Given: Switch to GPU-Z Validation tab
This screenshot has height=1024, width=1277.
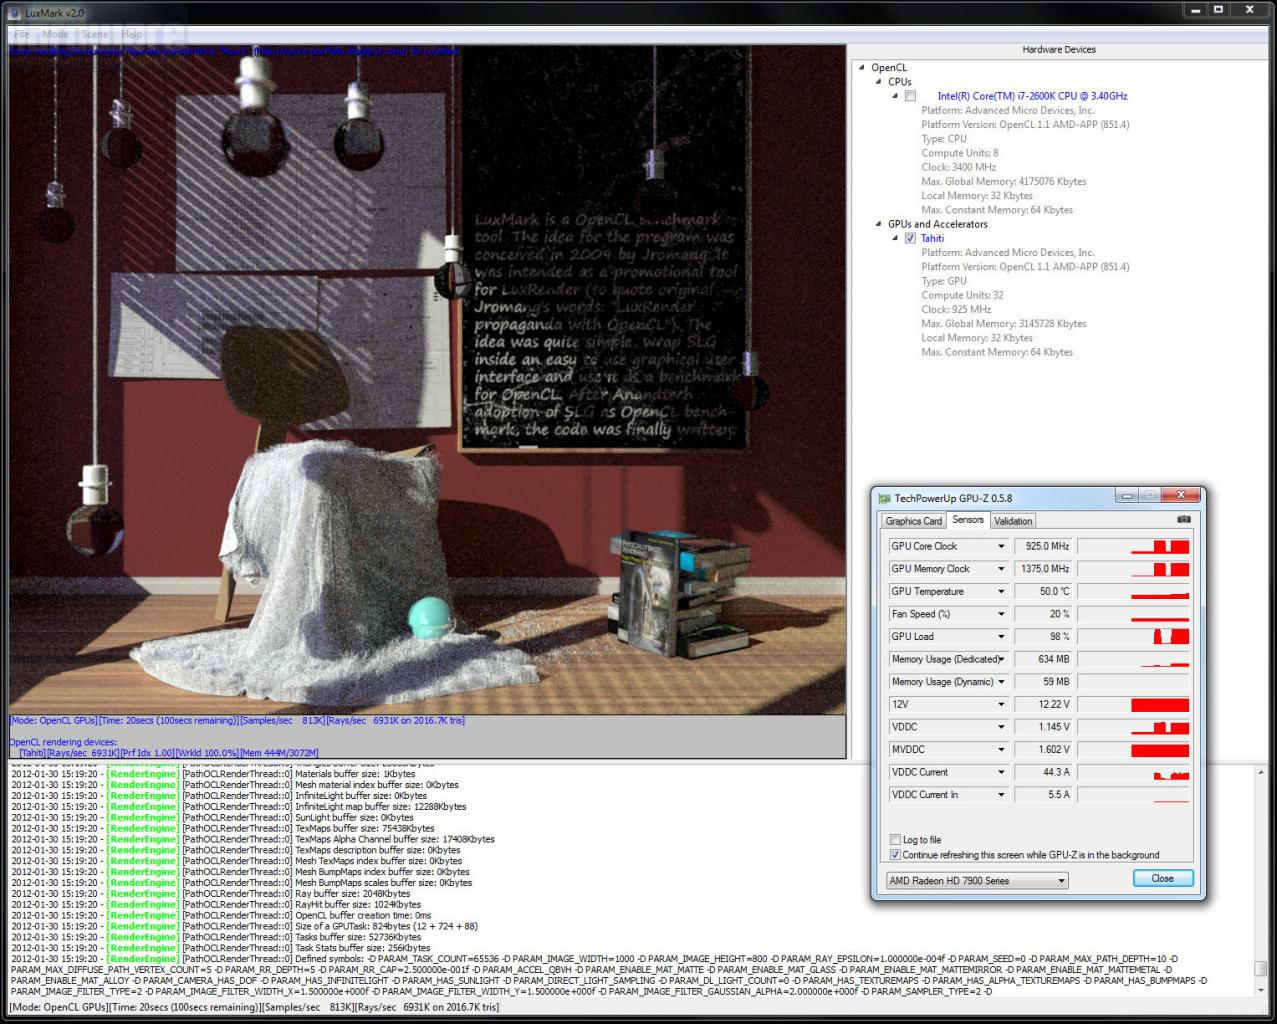Looking at the screenshot, I should 1013,521.
